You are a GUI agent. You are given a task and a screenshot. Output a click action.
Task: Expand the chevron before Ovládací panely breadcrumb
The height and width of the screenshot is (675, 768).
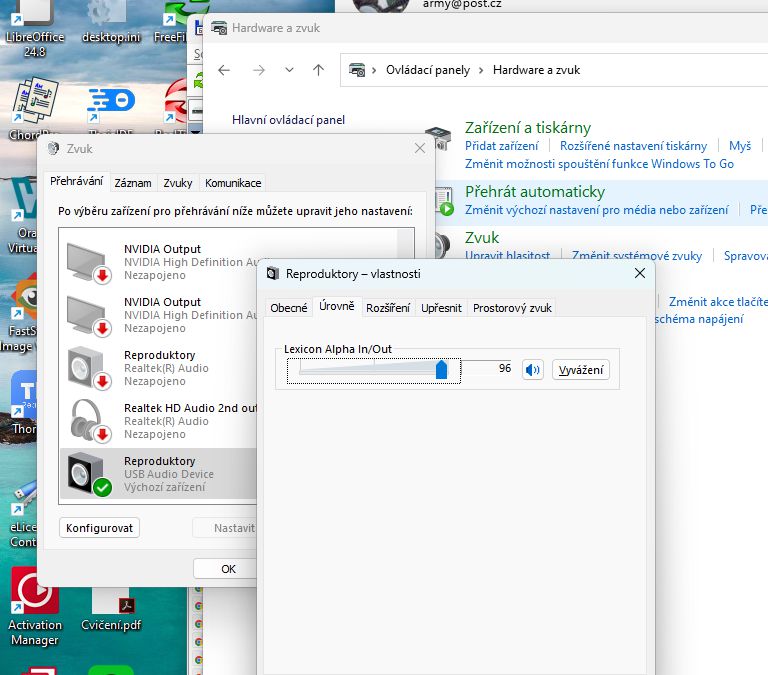(x=374, y=70)
